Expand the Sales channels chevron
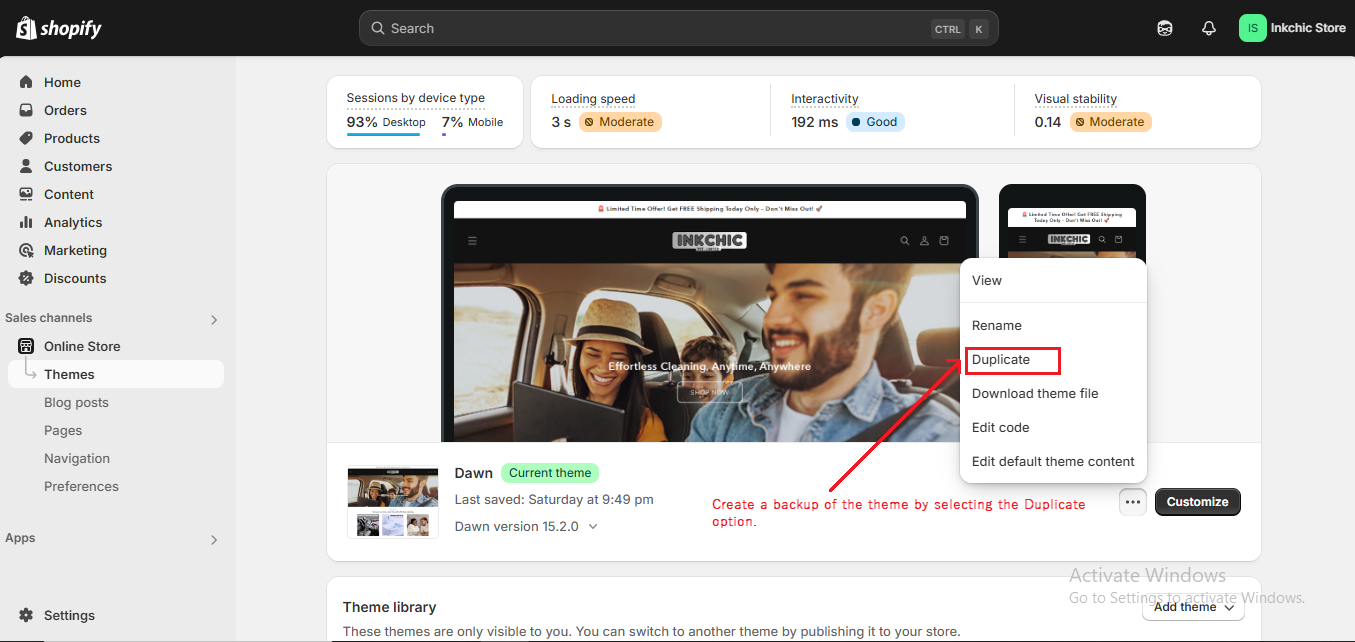The image size is (1355, 642). click(x=213, y=320)
